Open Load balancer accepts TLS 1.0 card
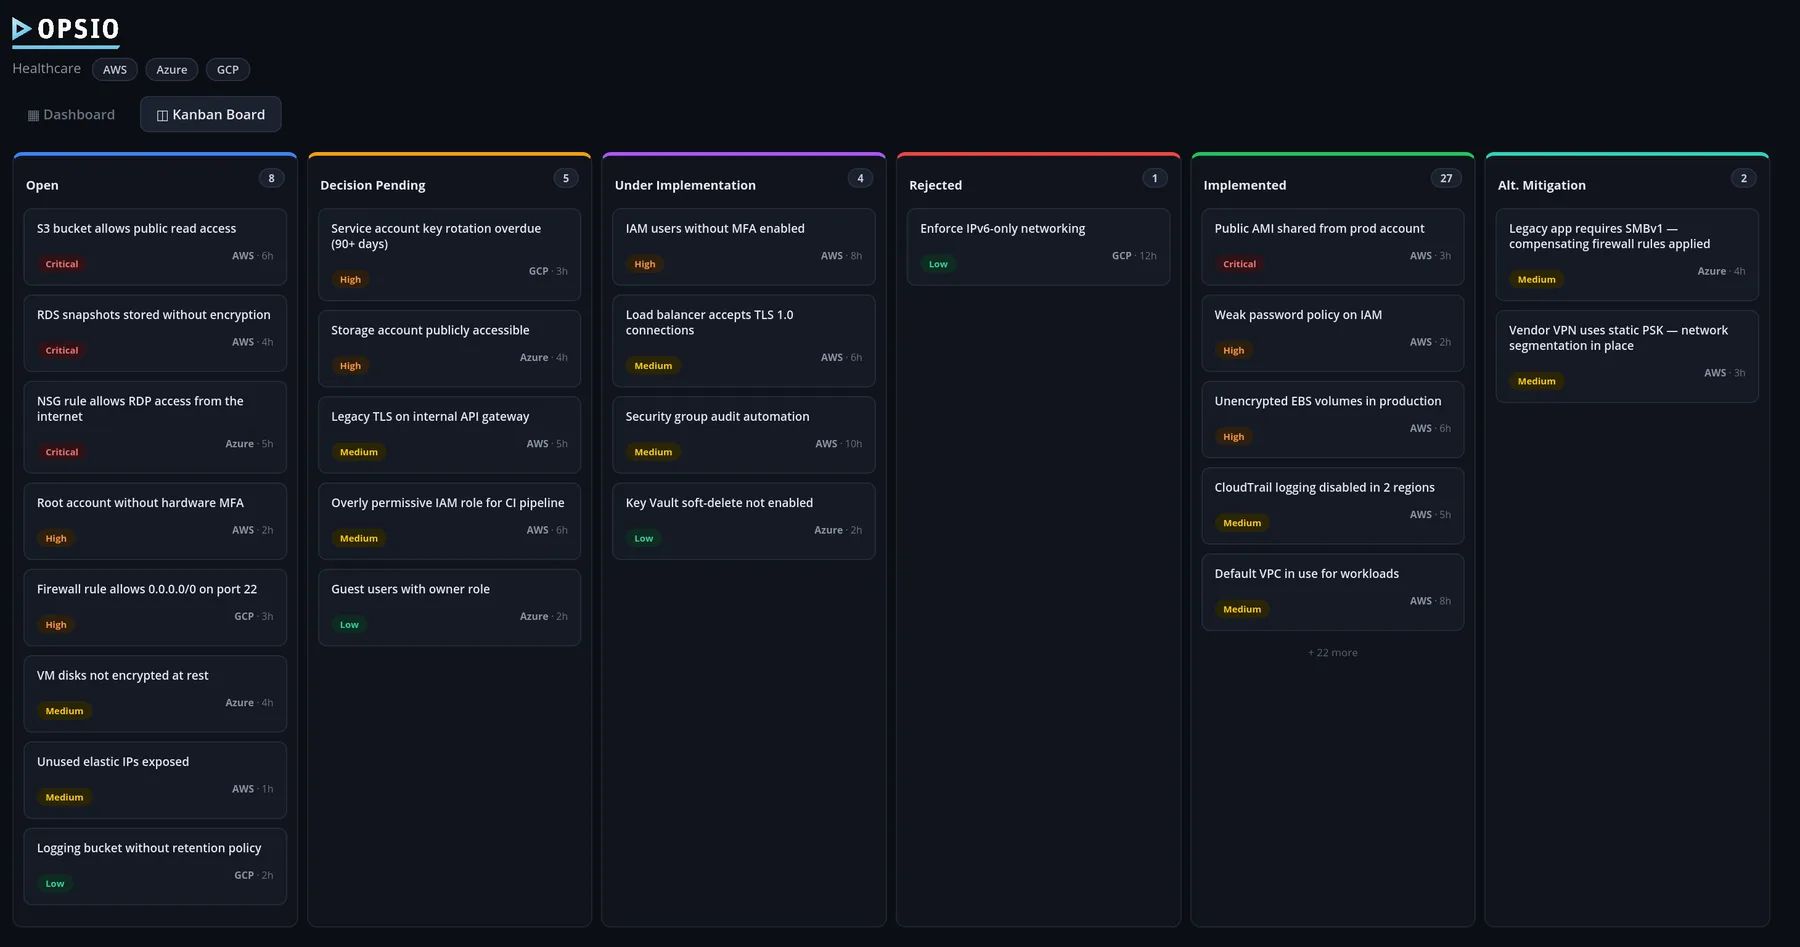1800x947 pixels. (744, 341)
